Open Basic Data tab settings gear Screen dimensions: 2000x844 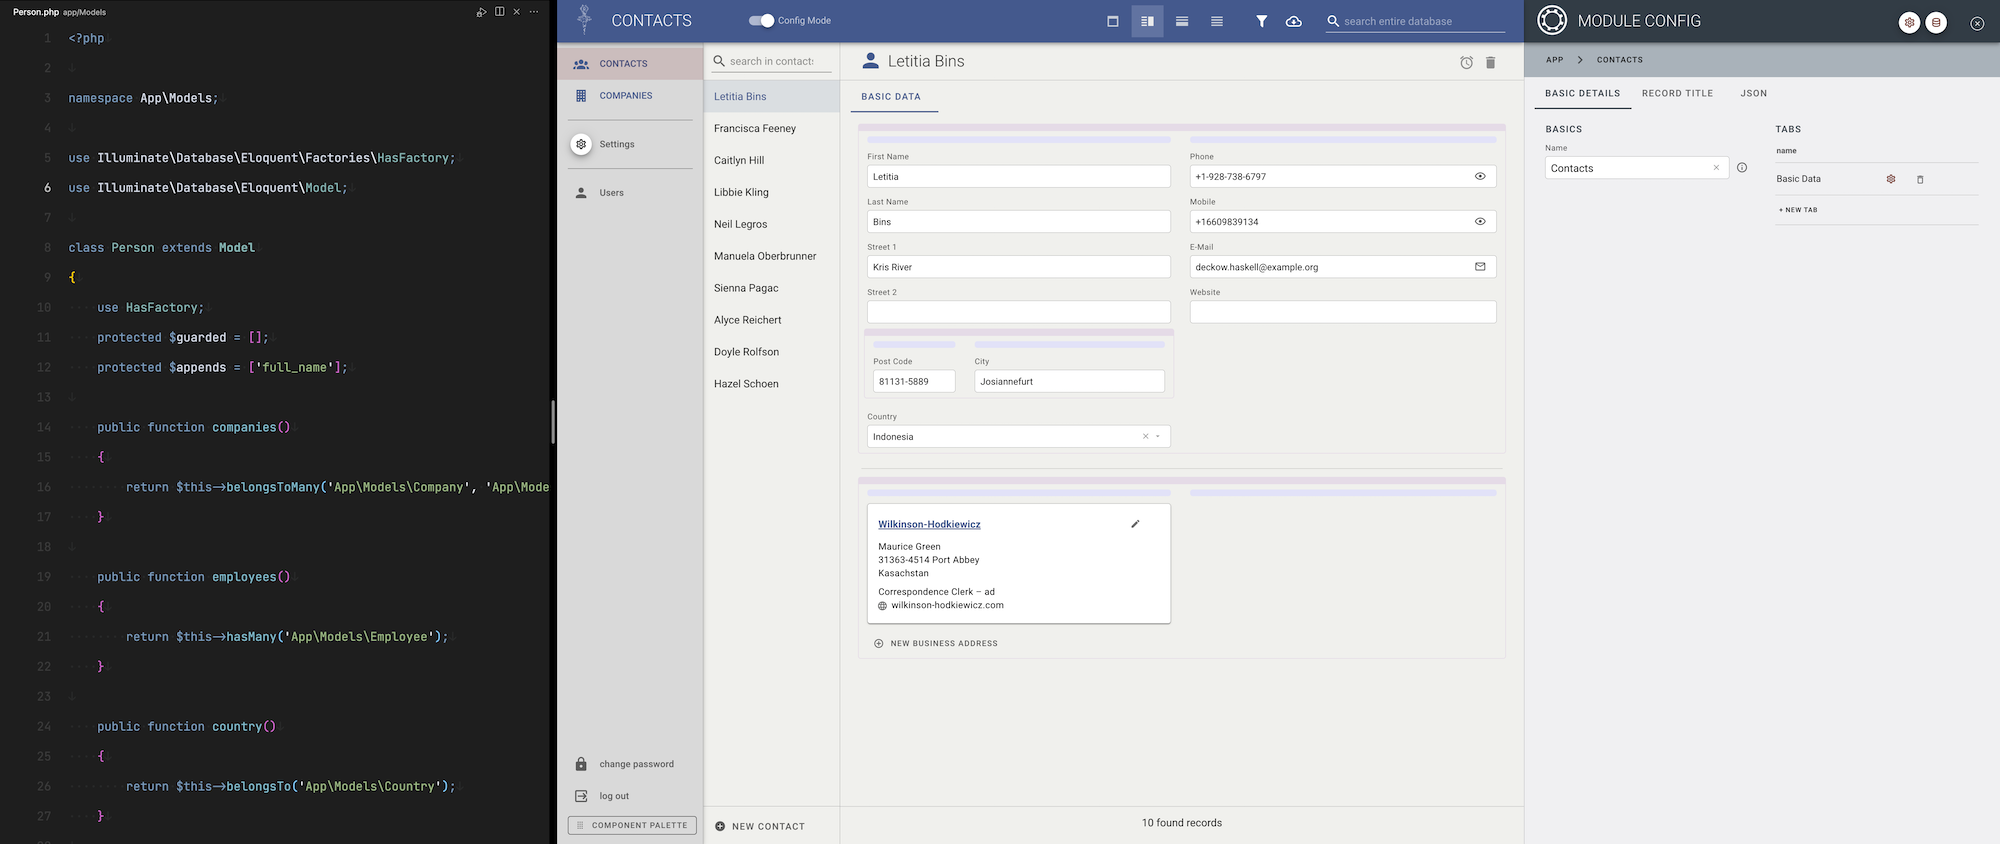pos(1891,179)
